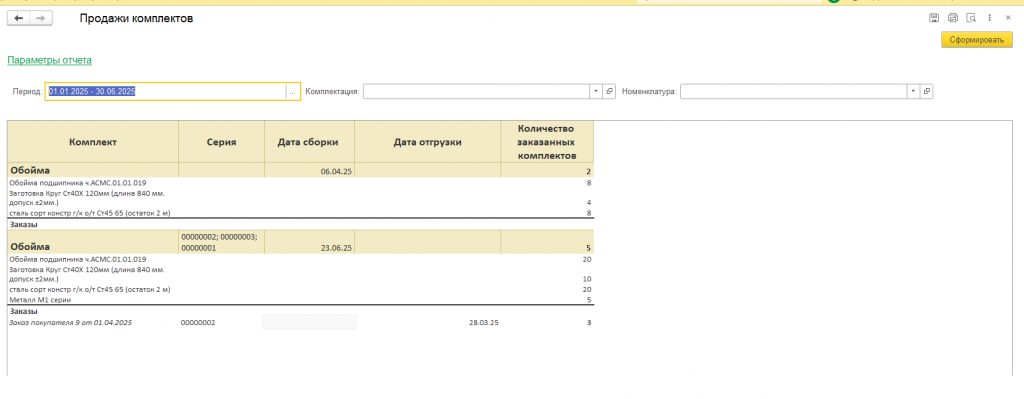This screenshot has height=399, width=1024.
Task: Open period chooser via the ellipsis button
Action: [x=293, y=92]
